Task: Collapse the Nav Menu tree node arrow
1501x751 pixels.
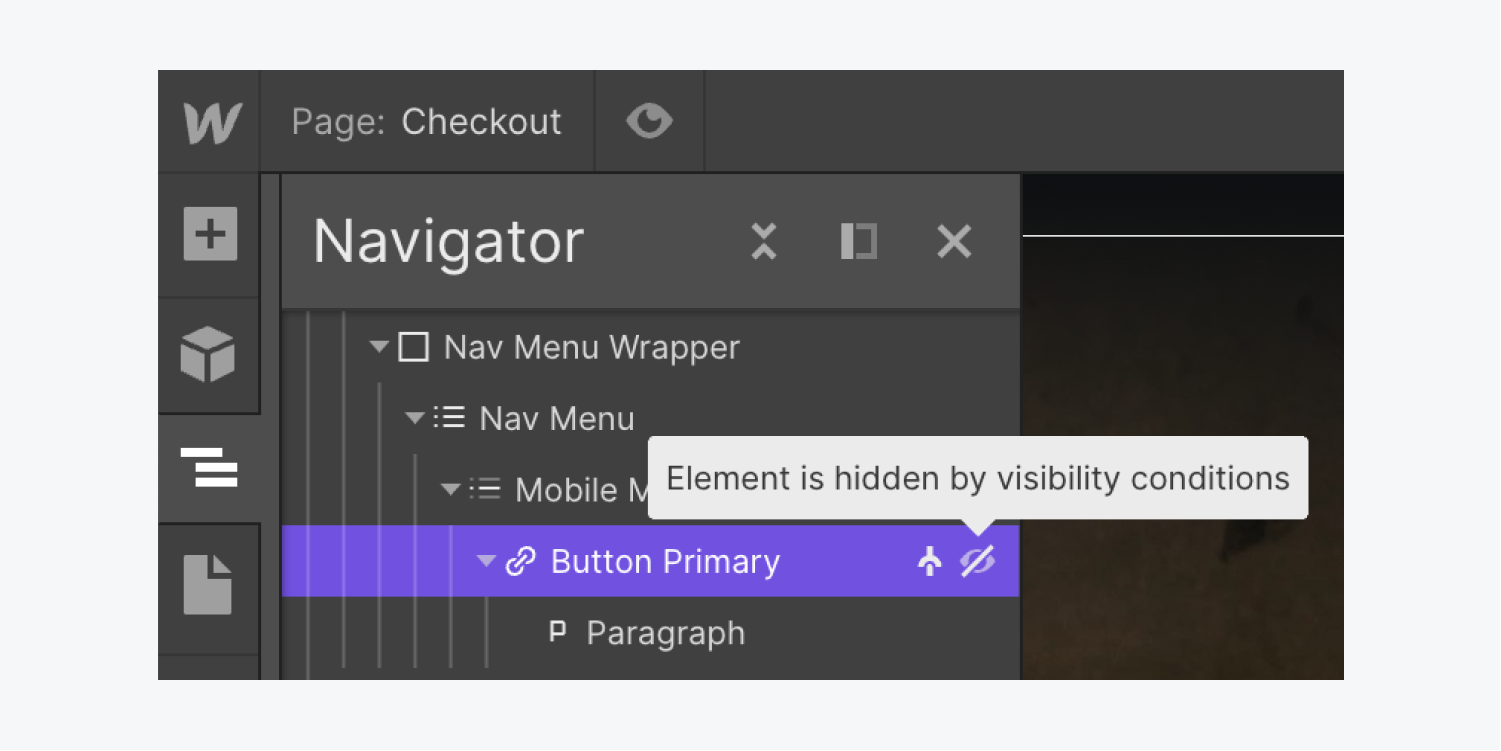Action: point(415,418)
